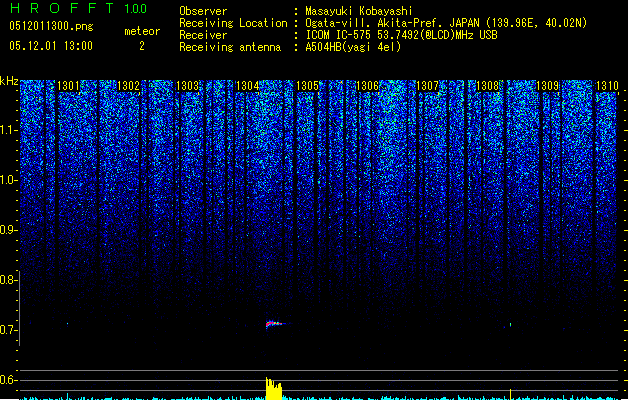Click the meteor count label
629x400 pixels.
[x=142, y=31]
